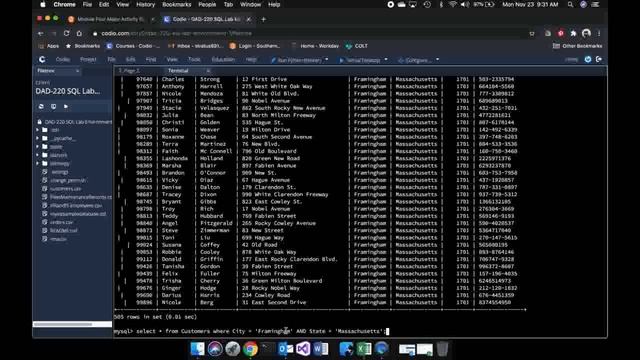Click the mysql command line prompt
This screenshot has width=640, height=360.
click(x=251, y=331)
